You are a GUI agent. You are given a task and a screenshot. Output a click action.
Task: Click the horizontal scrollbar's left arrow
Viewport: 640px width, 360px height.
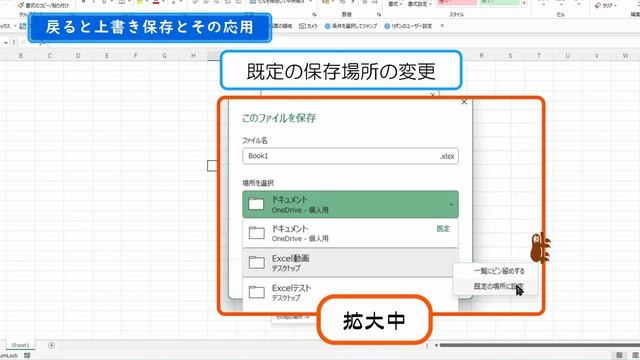436,345
